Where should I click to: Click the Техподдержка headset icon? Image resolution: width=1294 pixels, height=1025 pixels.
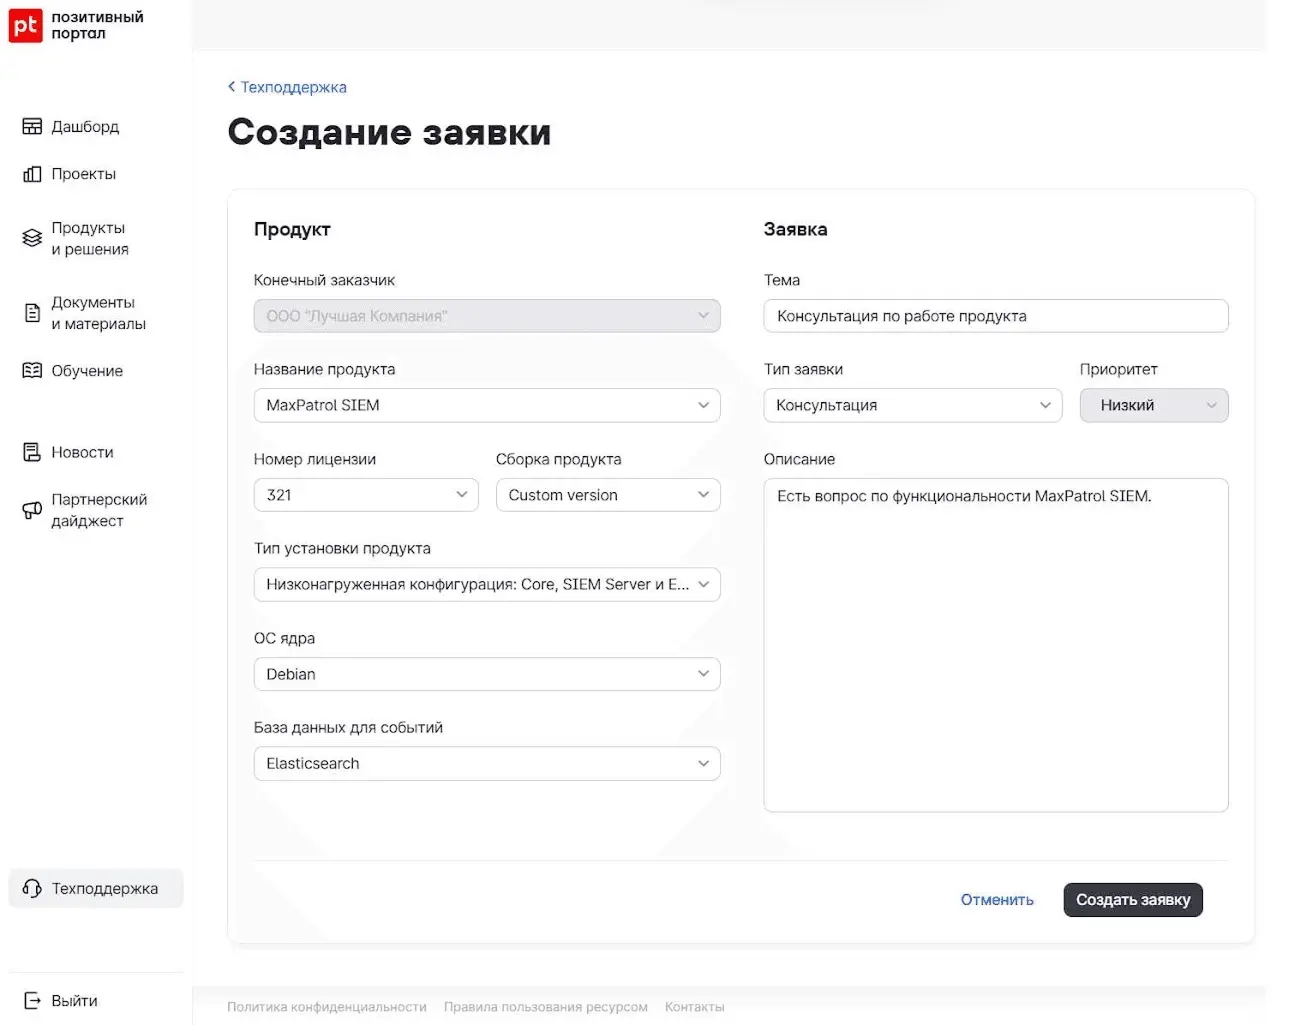[32, 888]
